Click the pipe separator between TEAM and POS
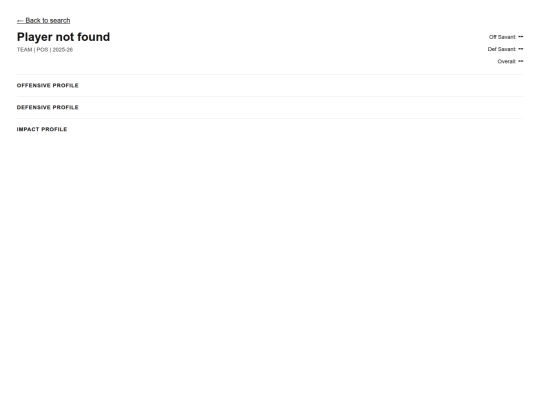540x405 pixels. [x=34, y=50]
